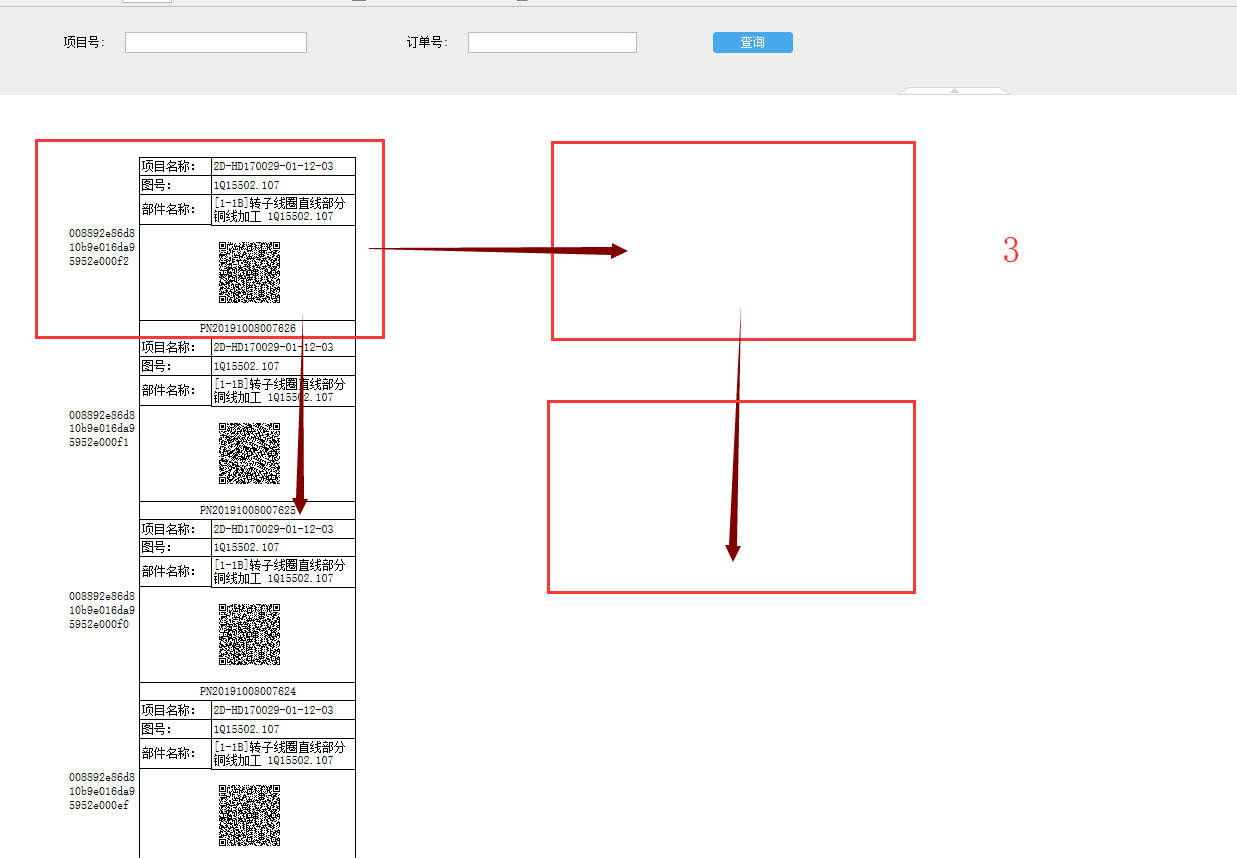Click the 转子线圈直线部分 part name in the PN20191008007625 card
Image resolution: width=1237 pixels, height=858 pixels.
click(x=279, y=390)
